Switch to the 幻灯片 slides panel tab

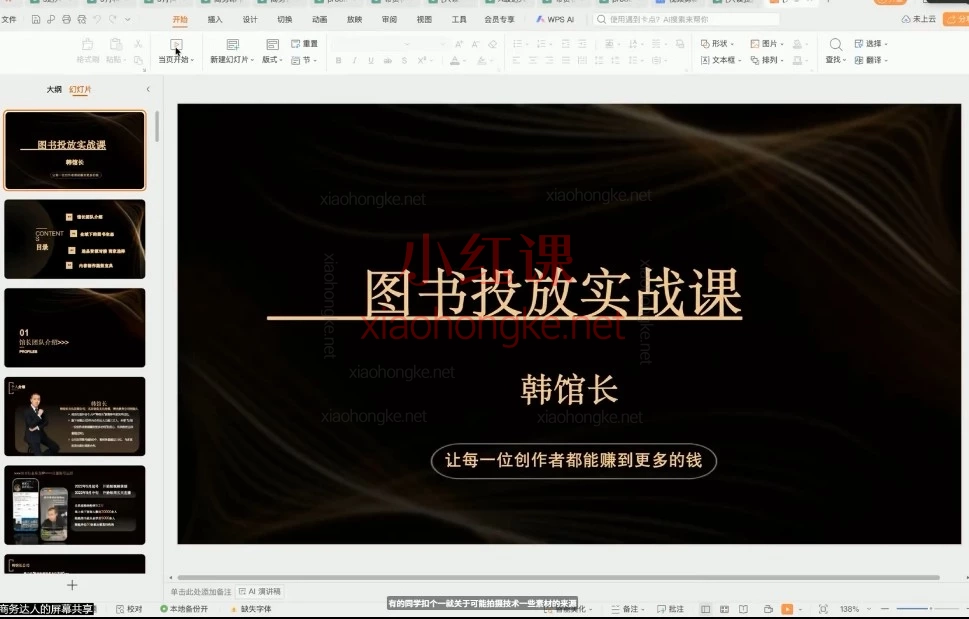[80, 90]
